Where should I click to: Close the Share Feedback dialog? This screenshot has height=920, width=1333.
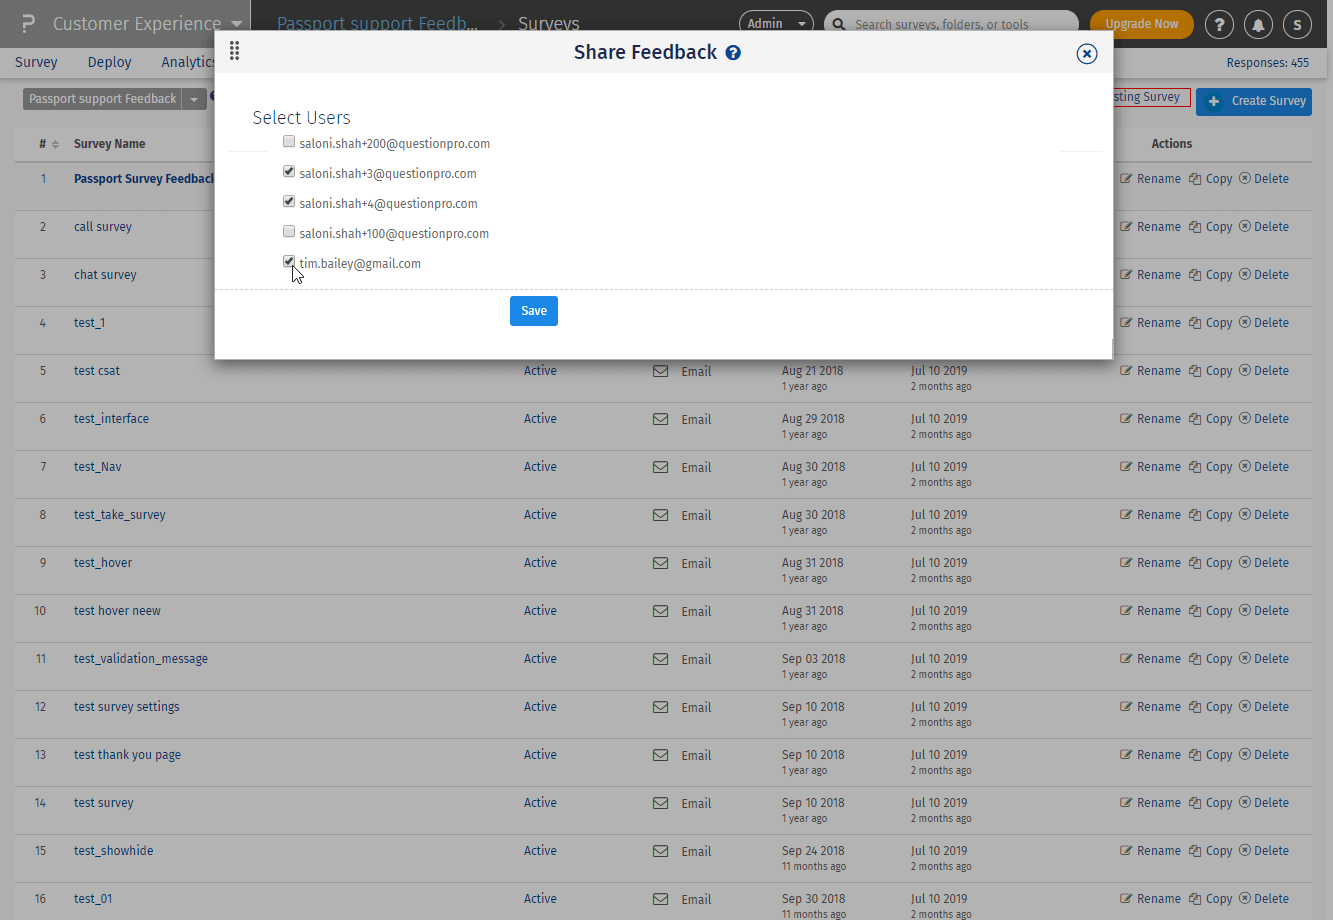point(1087,54)
